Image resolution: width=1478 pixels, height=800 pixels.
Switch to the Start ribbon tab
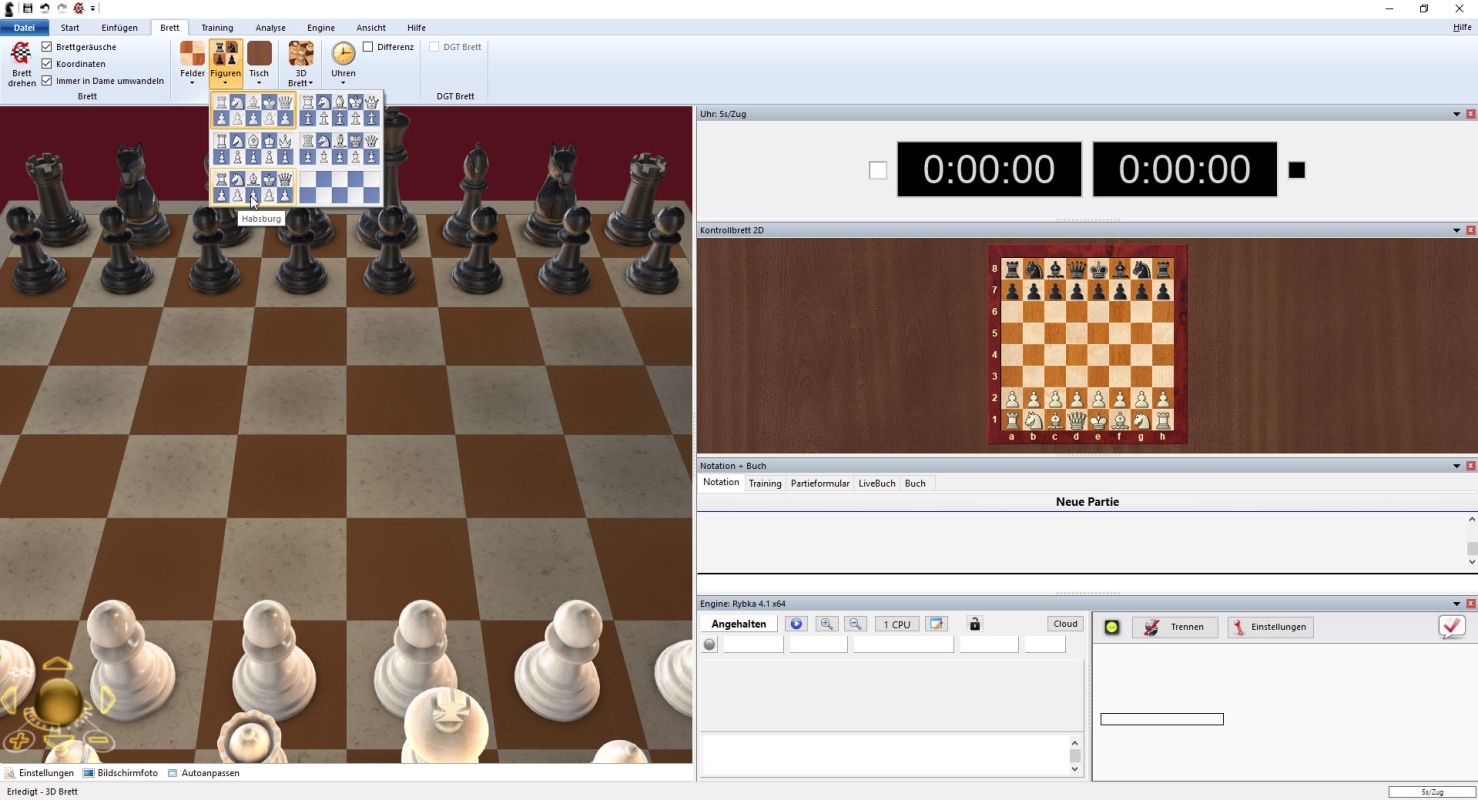[70, 28]
